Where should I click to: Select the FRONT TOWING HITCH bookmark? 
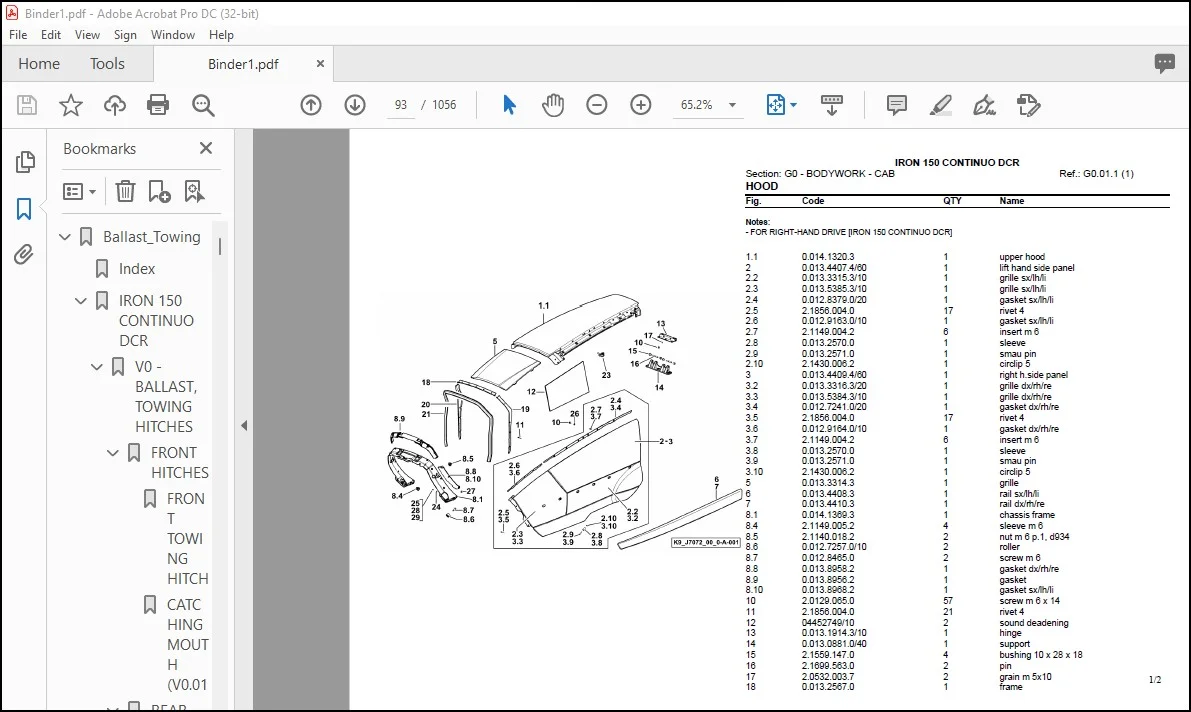187,538
